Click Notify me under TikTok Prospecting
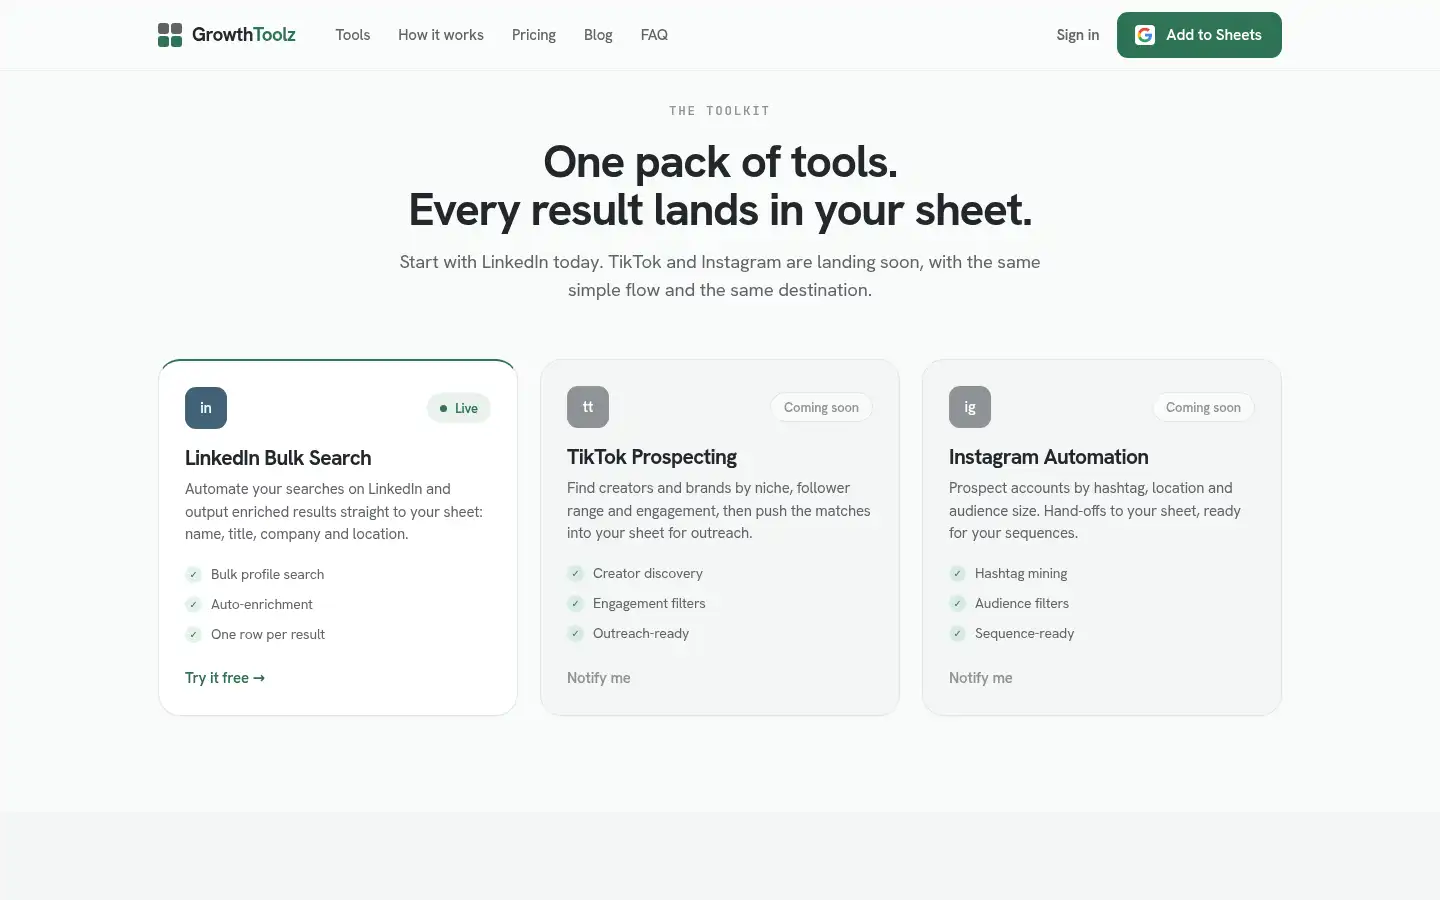Screen dimensions: 1440x900 pyautogui.click(x=599, y=678)
